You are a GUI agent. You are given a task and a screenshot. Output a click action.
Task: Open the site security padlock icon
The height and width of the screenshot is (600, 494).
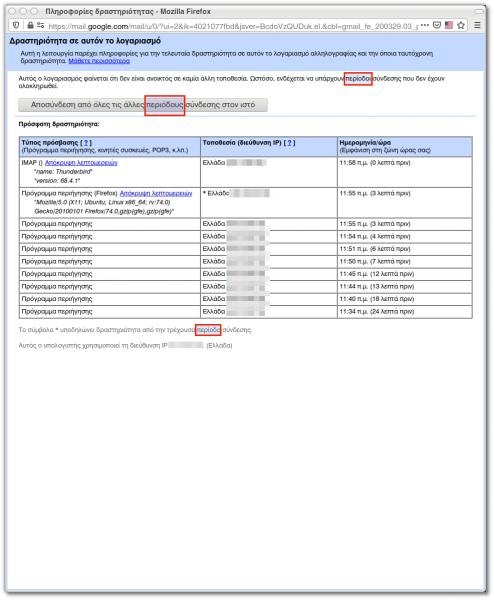(x=30, y=25)
